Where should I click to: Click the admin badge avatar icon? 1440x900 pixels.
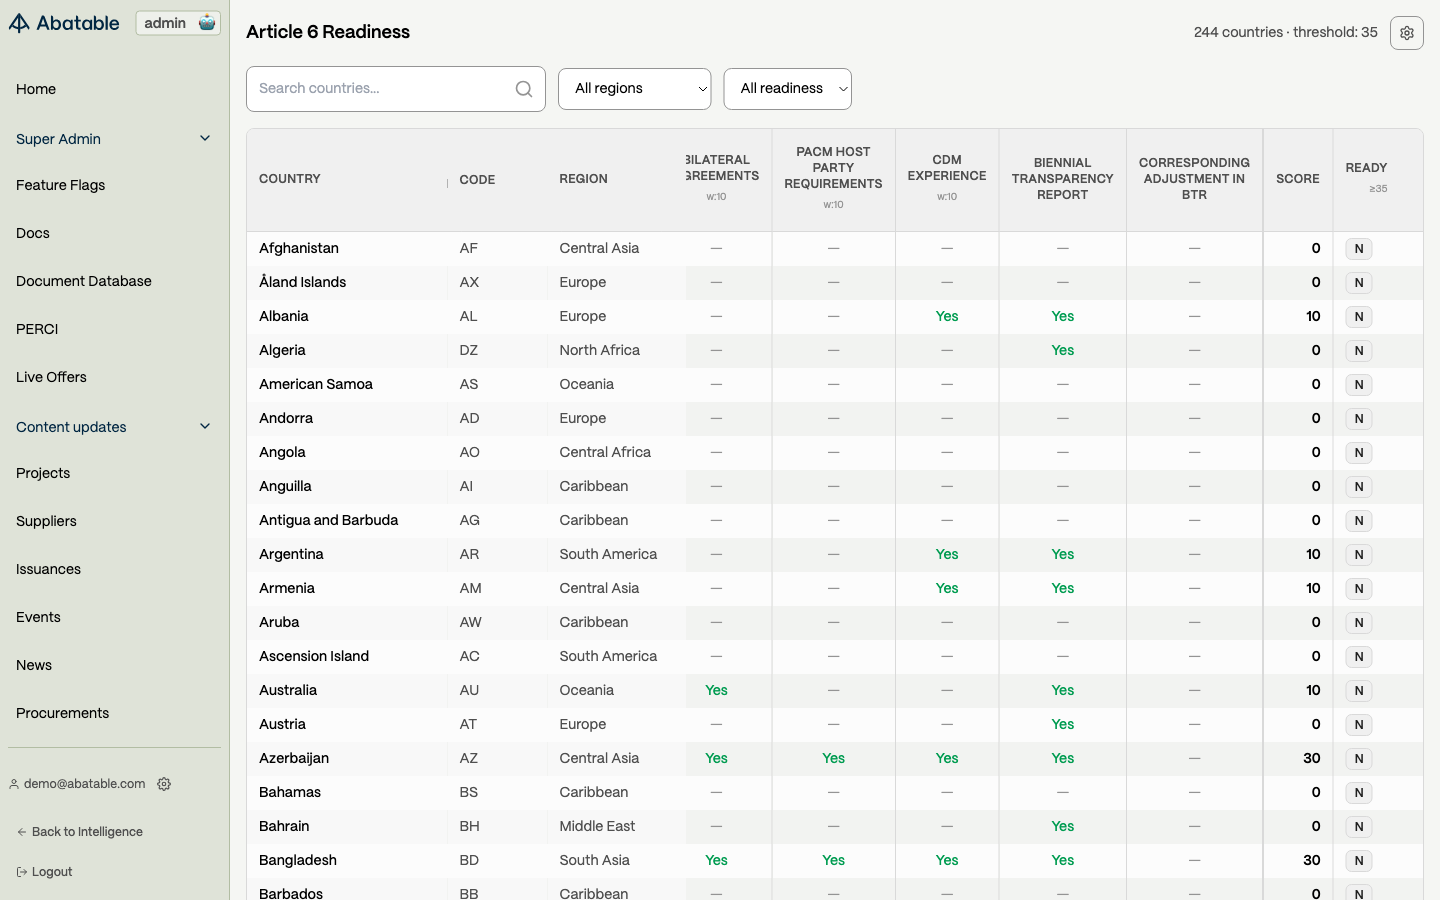(207, 23)
